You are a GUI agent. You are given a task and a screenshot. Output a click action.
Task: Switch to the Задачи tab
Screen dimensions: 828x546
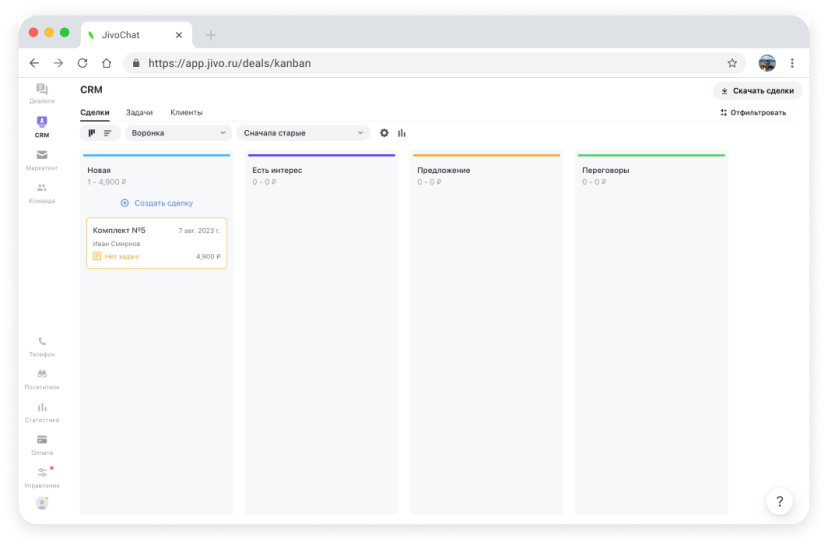[139, 112]
